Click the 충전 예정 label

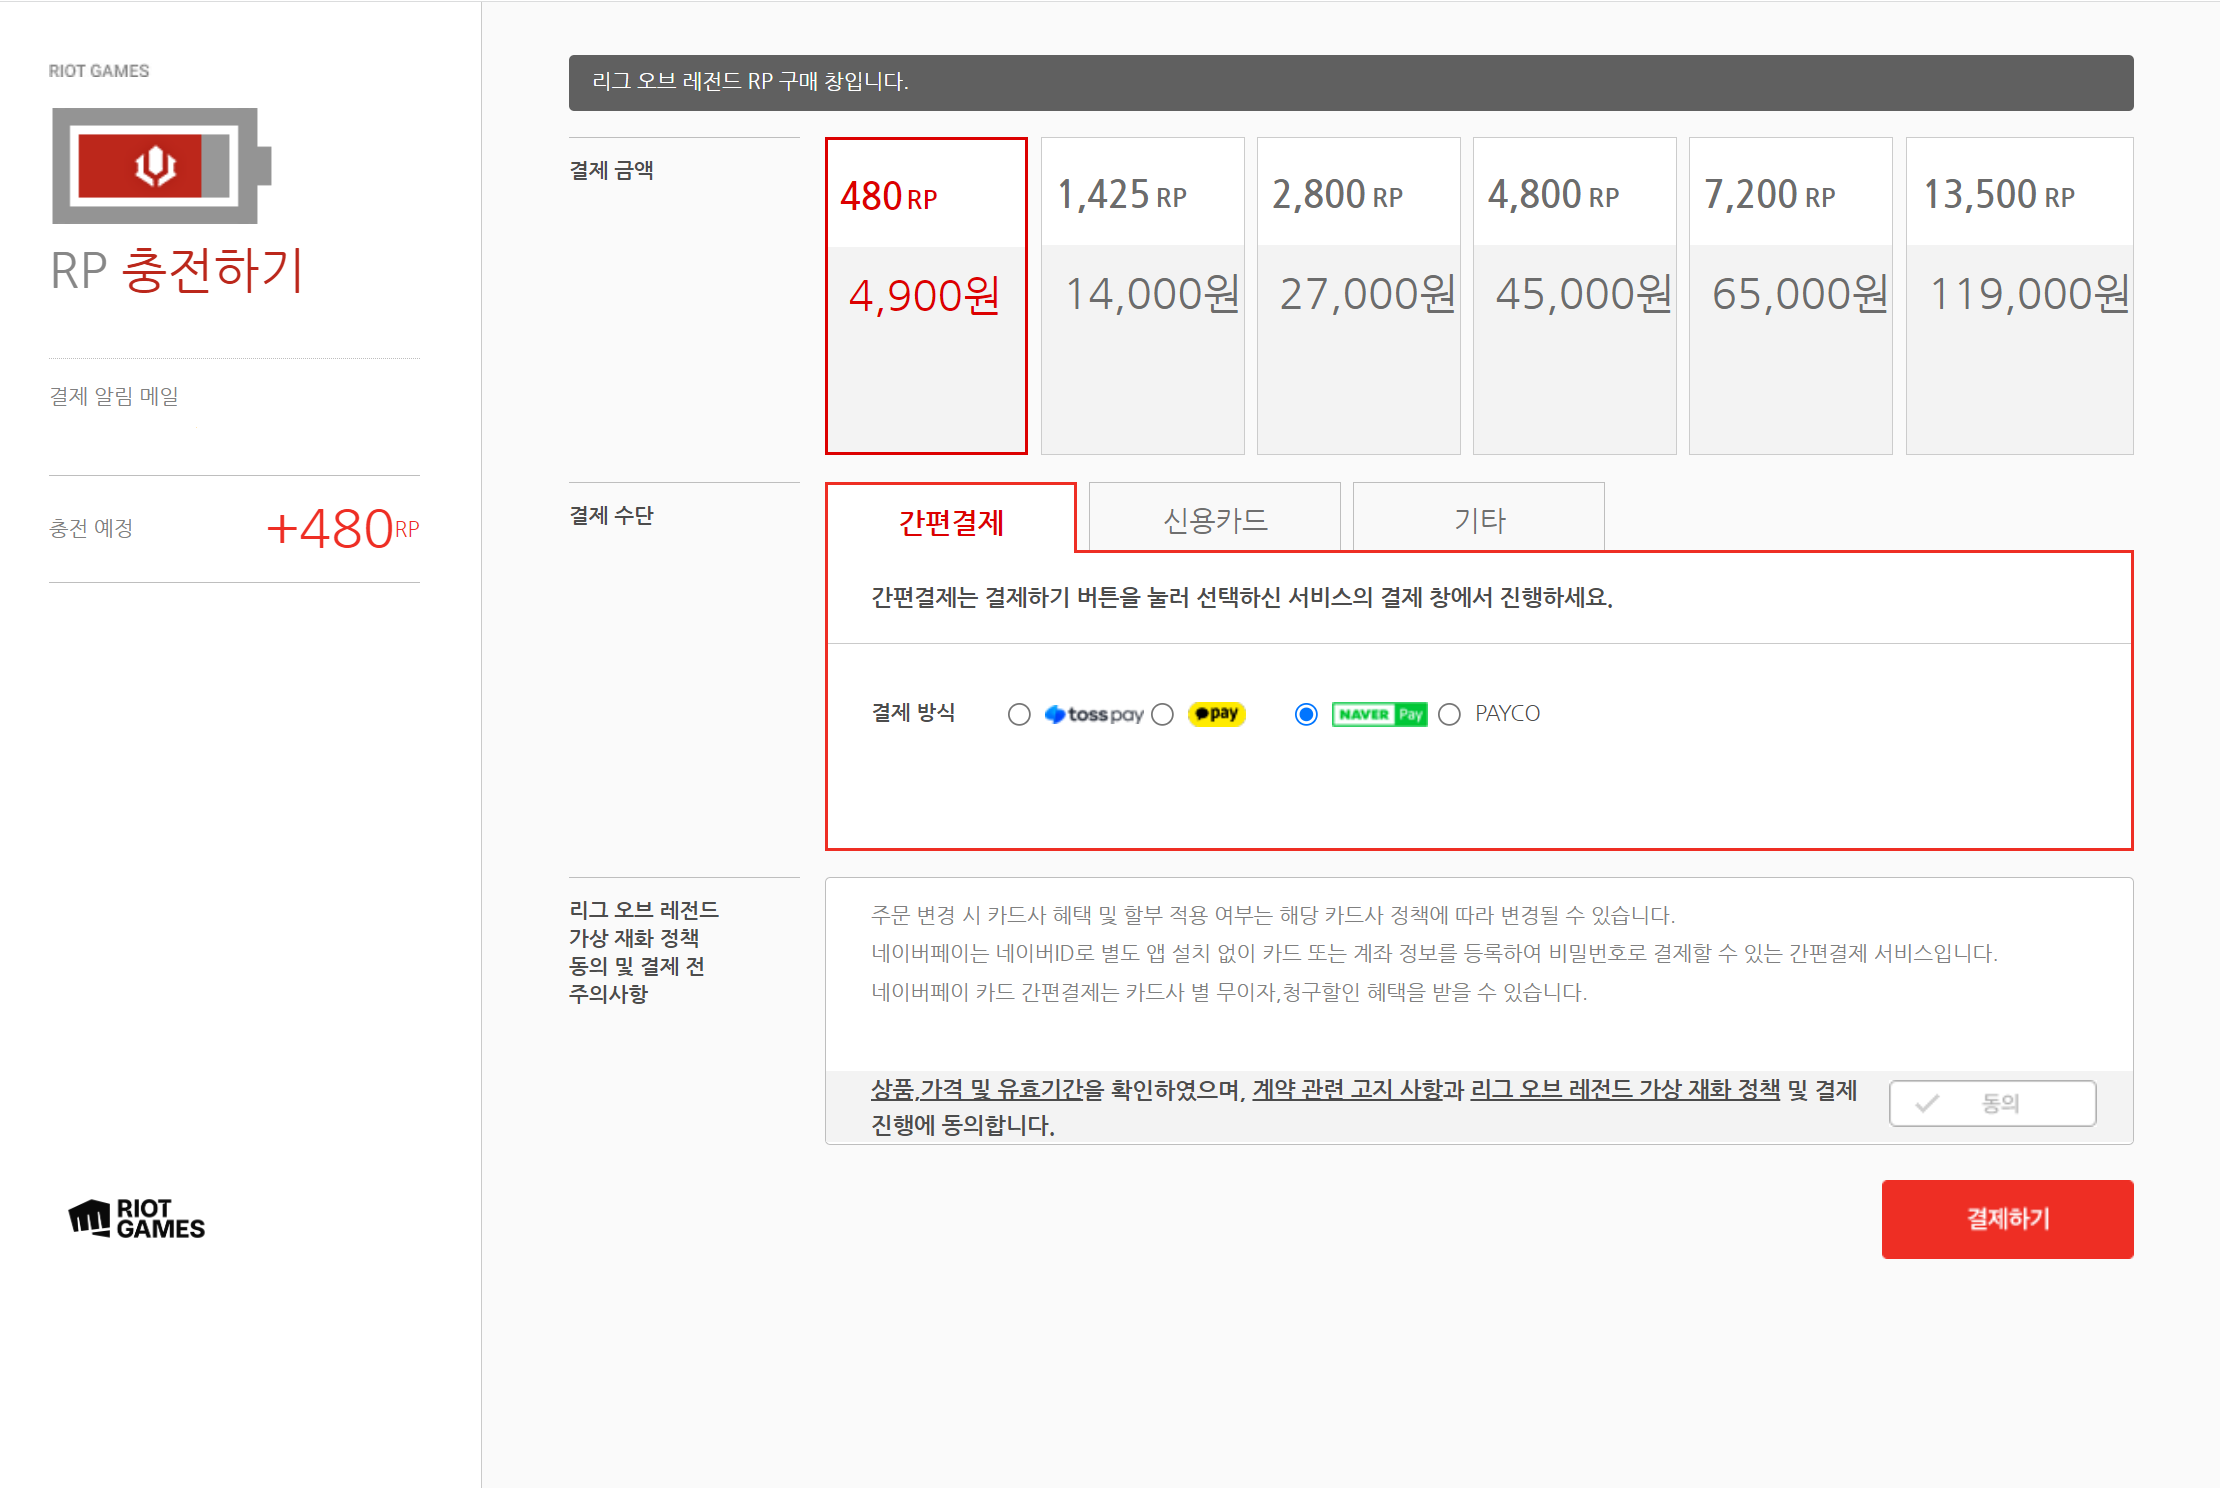(91, 528)
